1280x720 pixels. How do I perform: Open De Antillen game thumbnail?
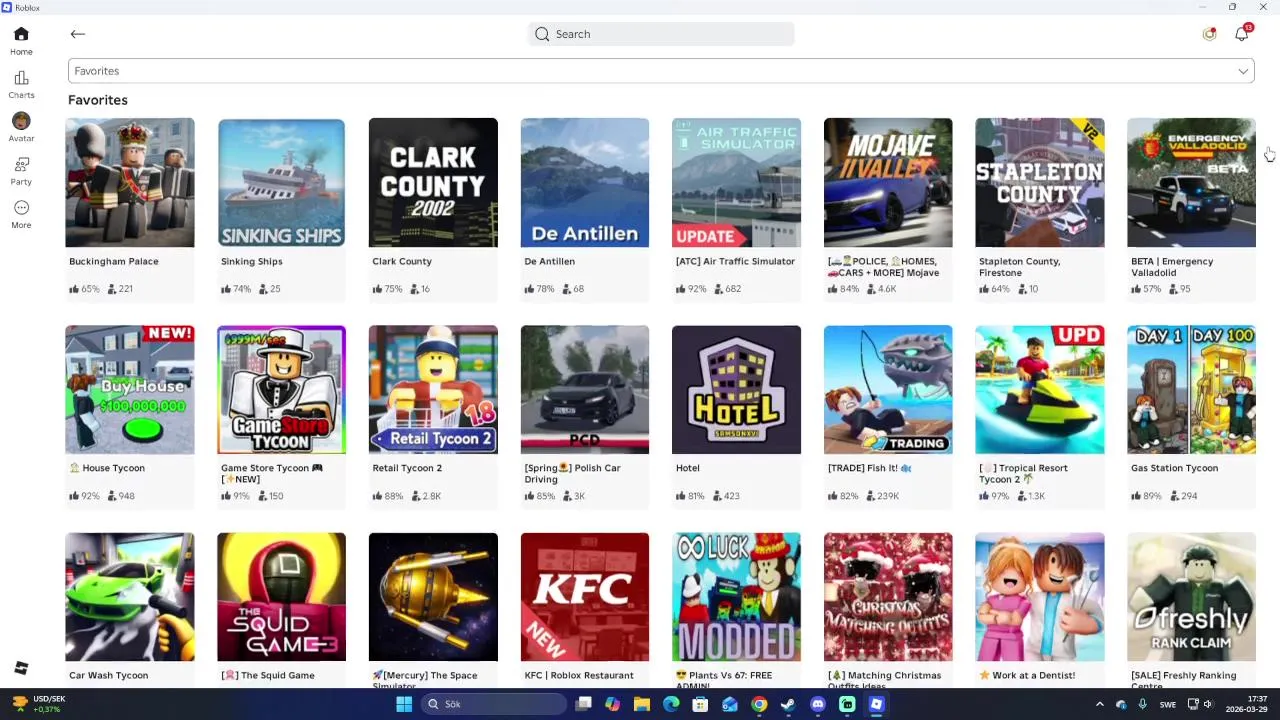point(585,182)
